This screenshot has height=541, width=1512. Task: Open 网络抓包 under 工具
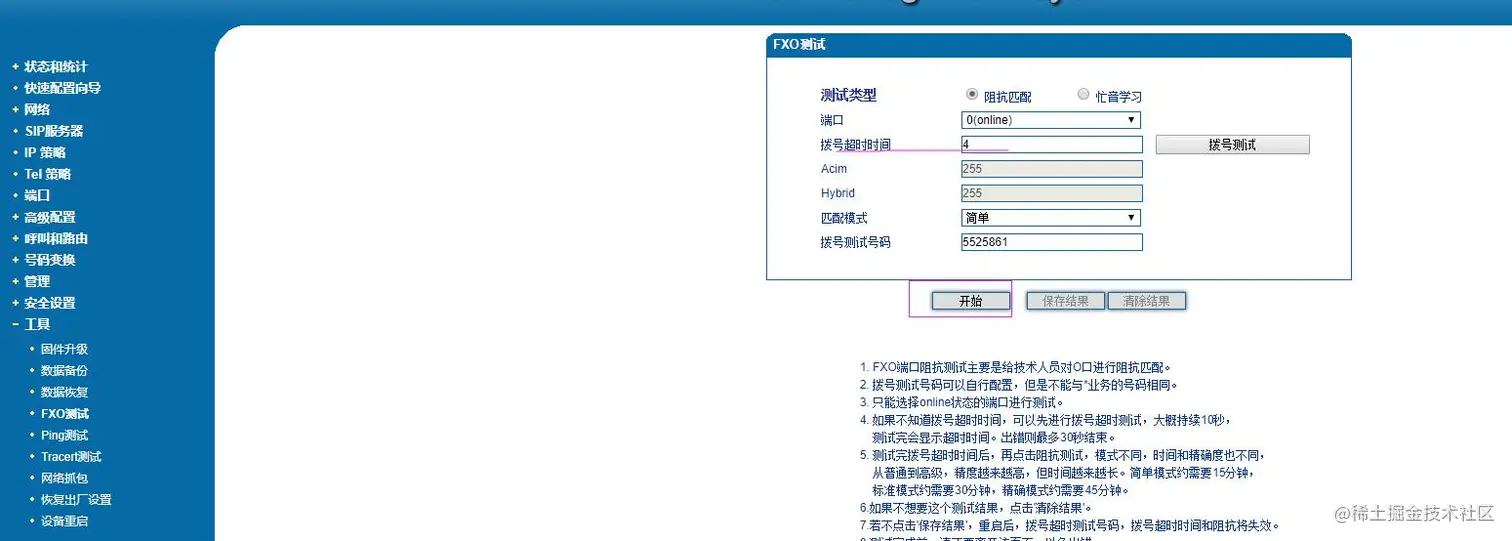pos(64,478)
